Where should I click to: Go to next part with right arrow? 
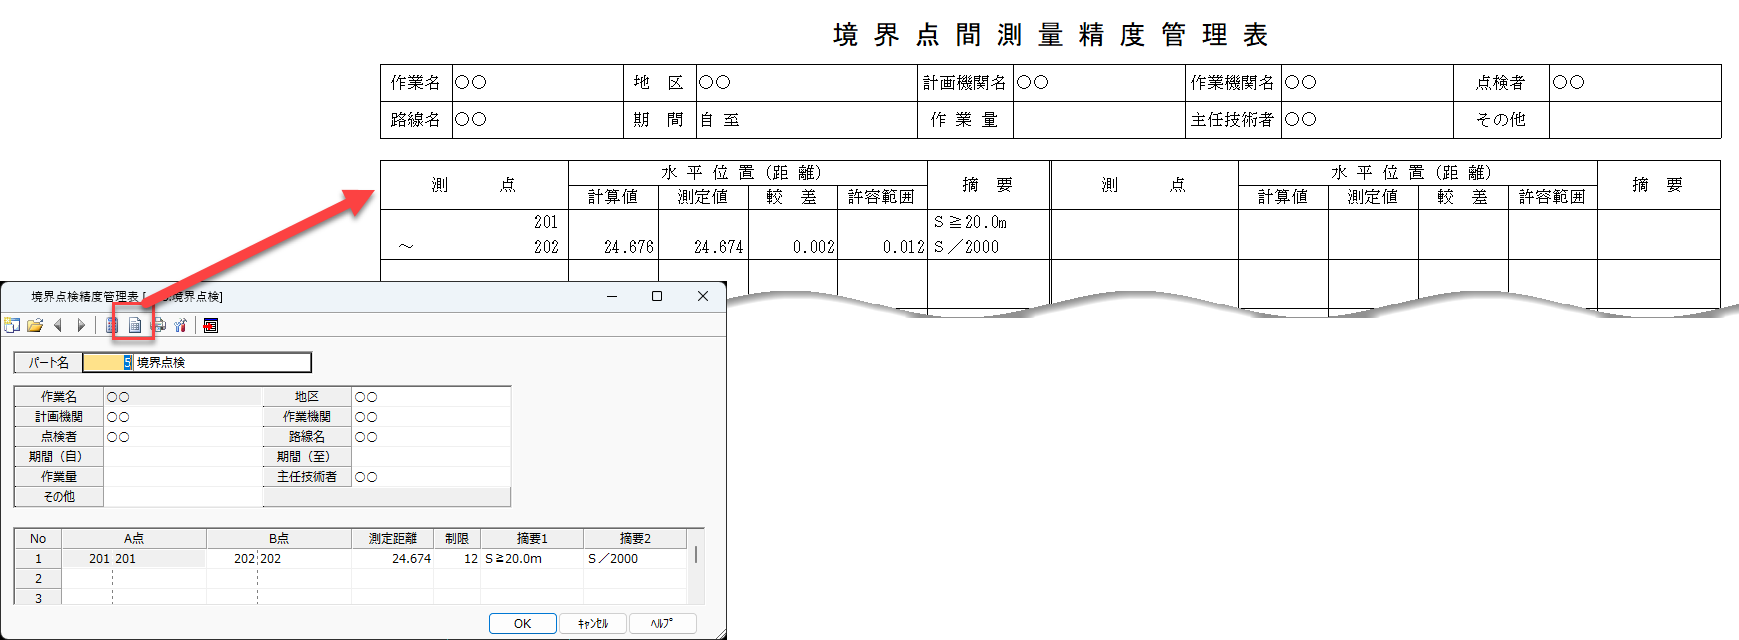tap(81, 325)
